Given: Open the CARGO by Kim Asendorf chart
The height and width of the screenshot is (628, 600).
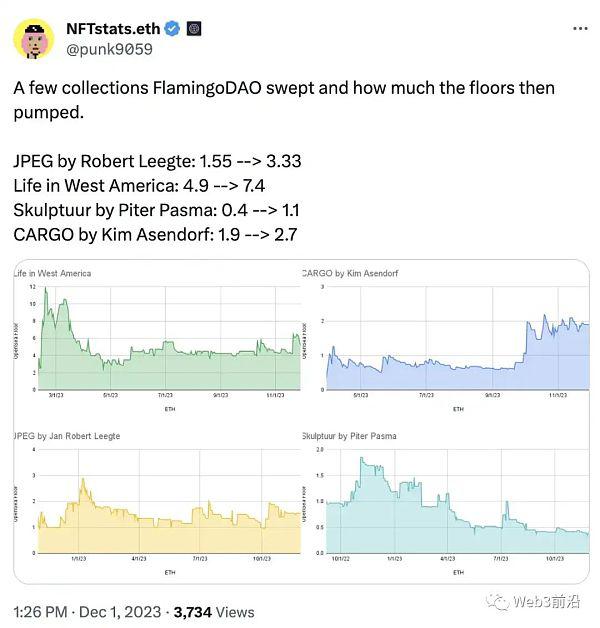Looking at the screenshot, I should (x=445, y=340).
